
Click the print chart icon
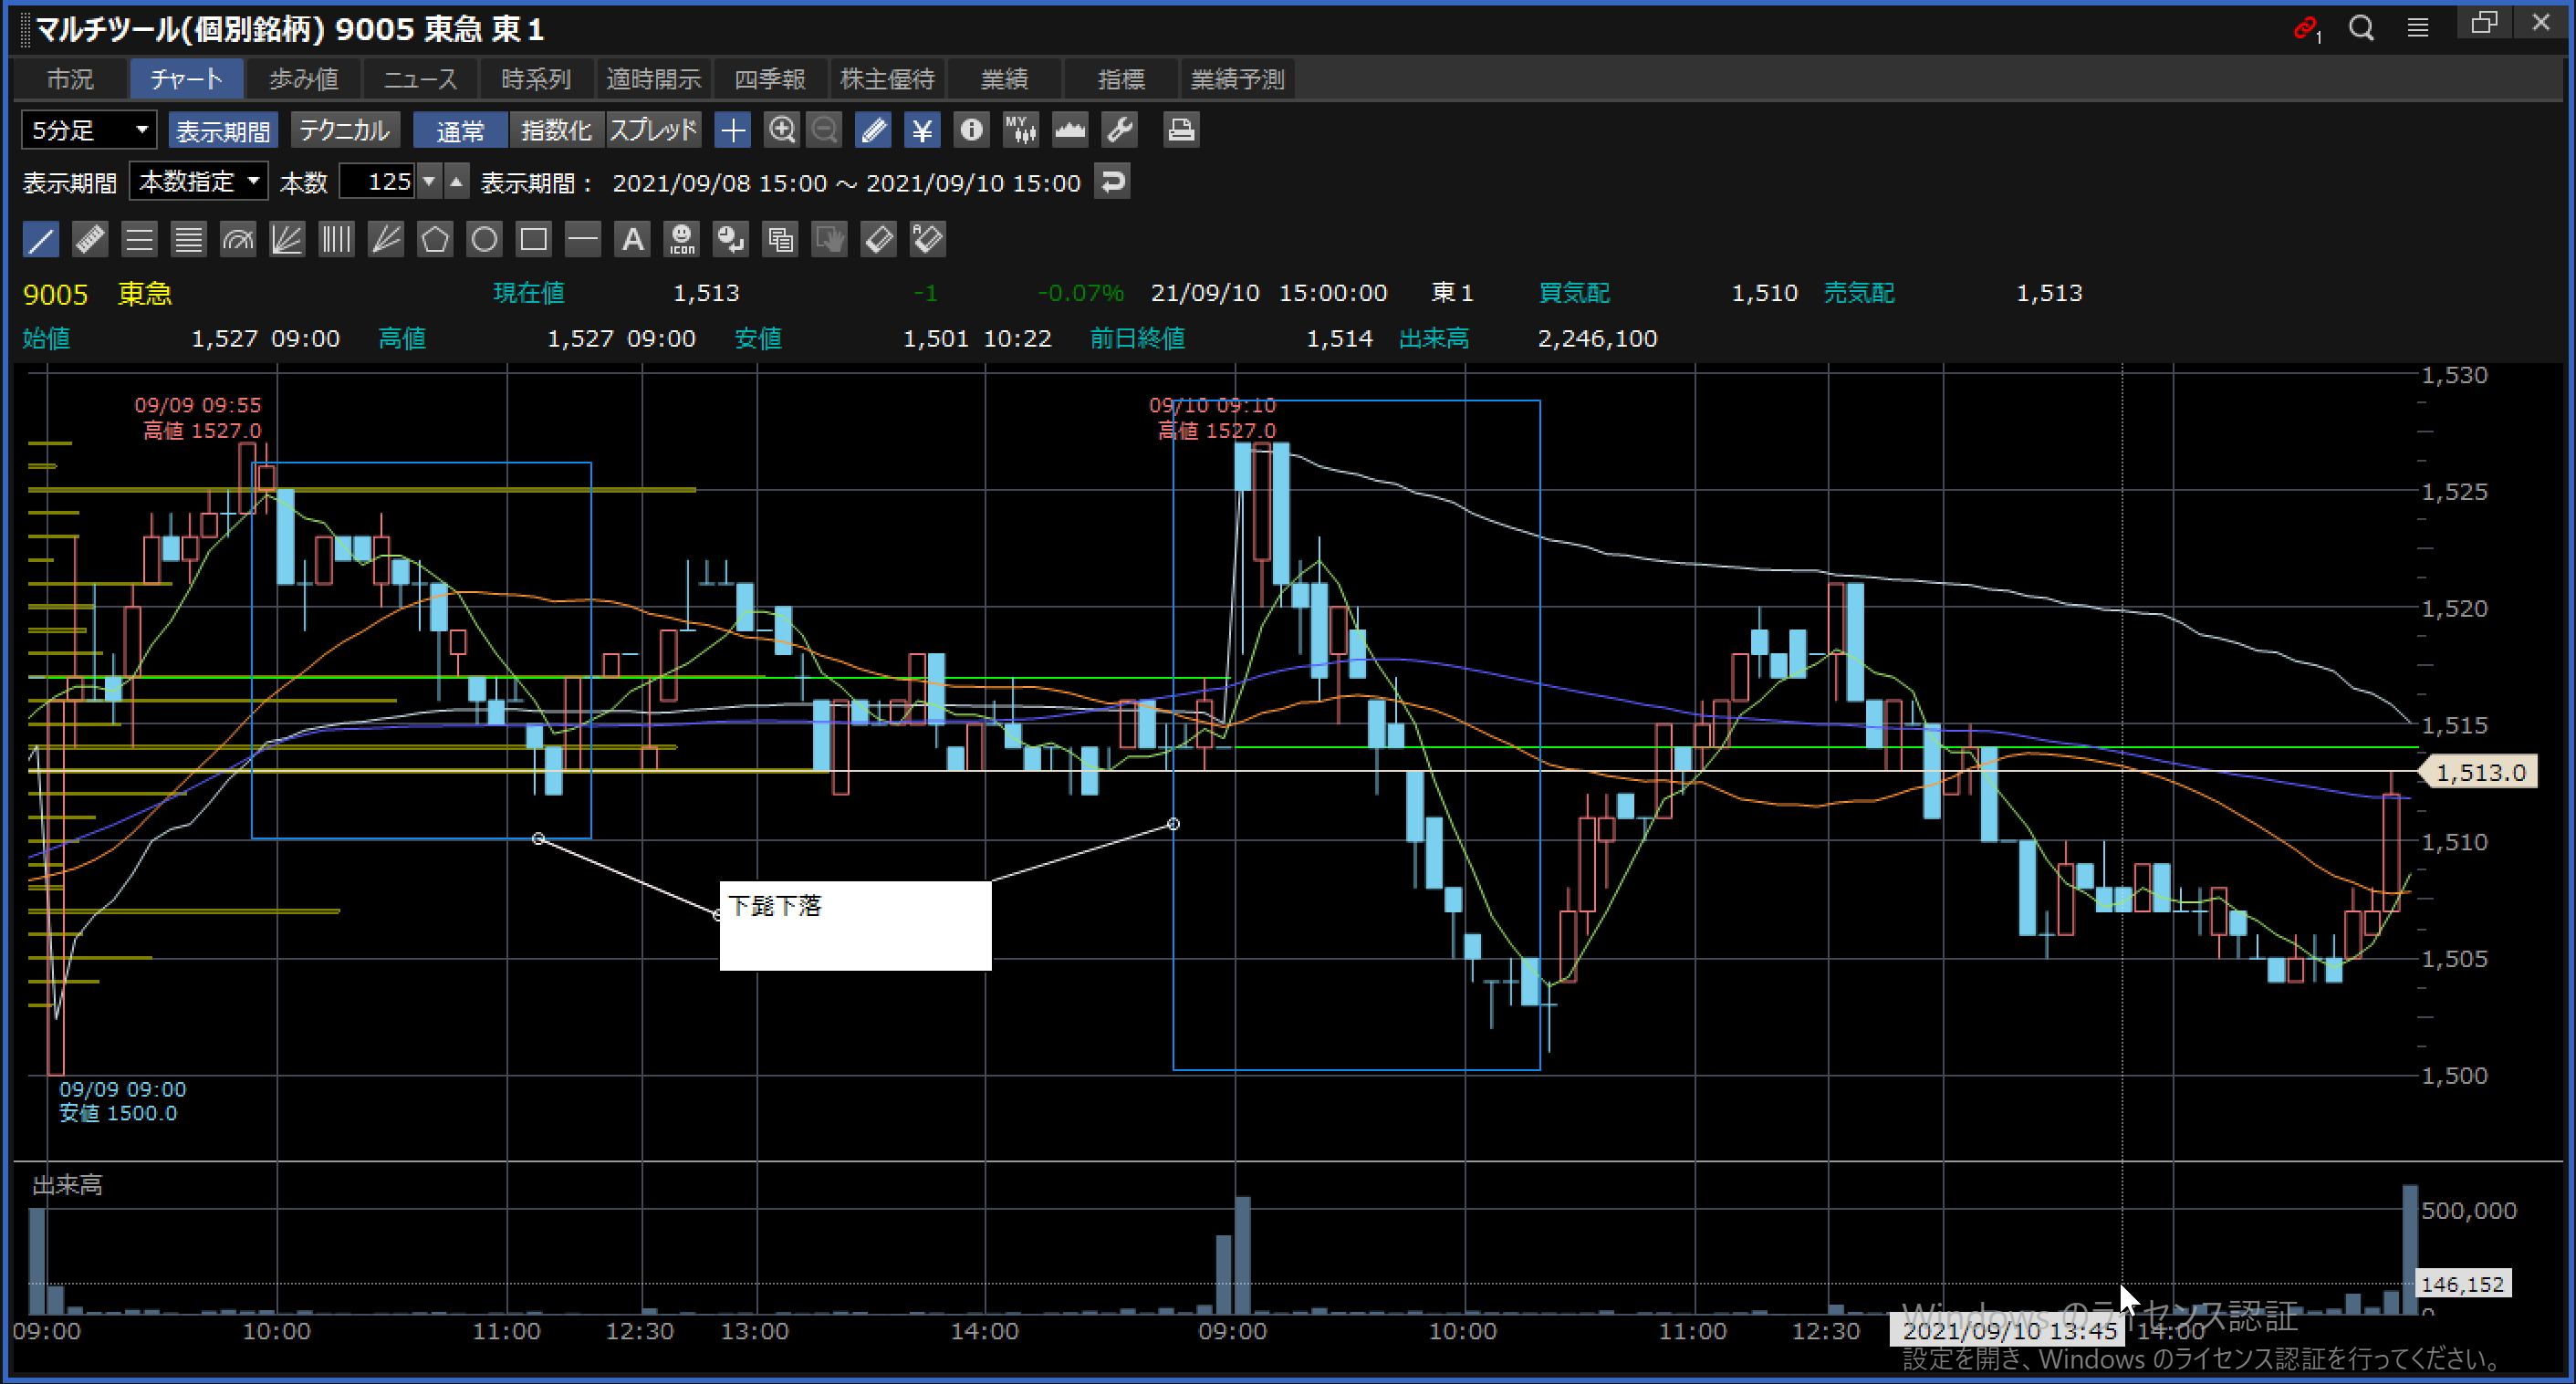pyautogui.click(x=1181, y=130)
